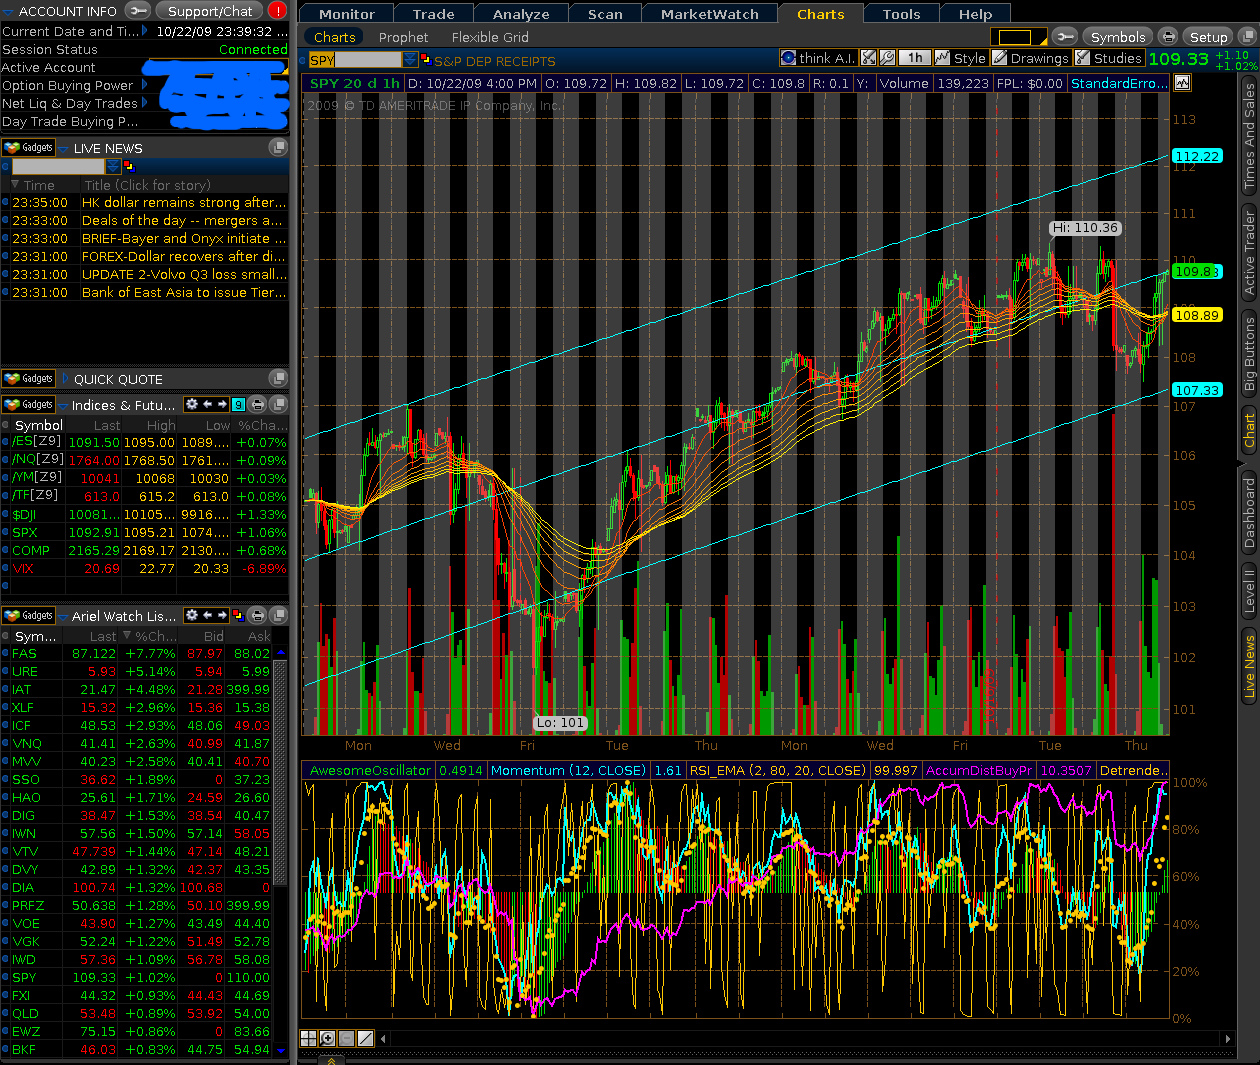
Task: Open gear settings for Ariel Watch List
Action: (192, 615)
